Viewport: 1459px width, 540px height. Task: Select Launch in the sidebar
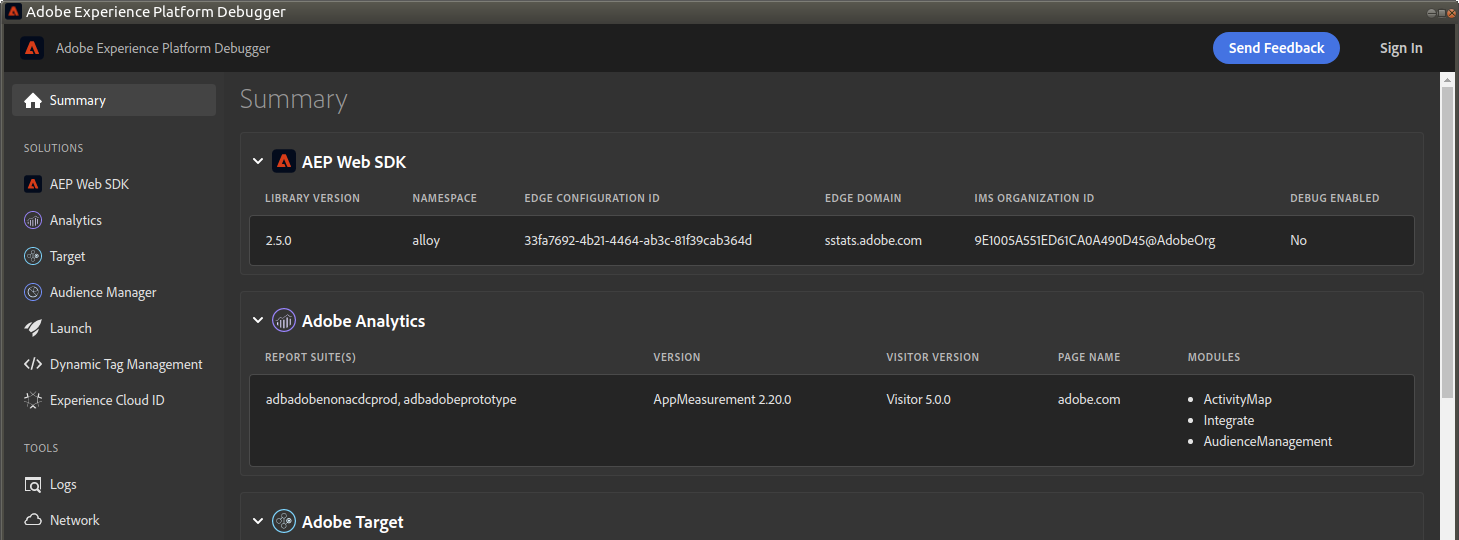point(114,328)
